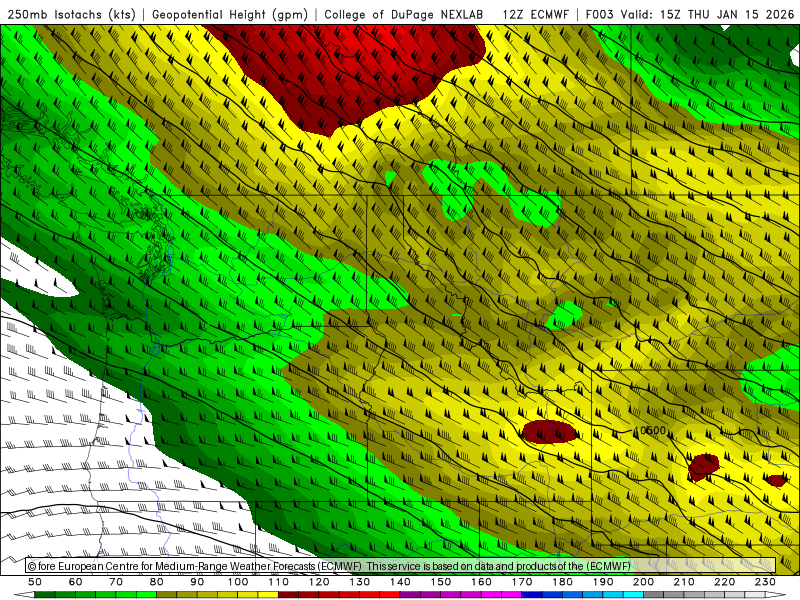Select the 190 kts value on the color scale
The height and width of the screenshot is (600, 800).
[603, 582]
